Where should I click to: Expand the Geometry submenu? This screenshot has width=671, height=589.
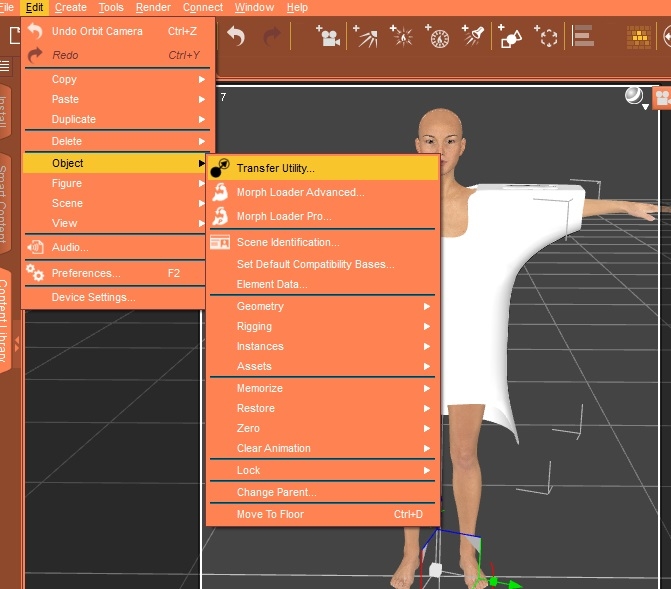point(321,306)
